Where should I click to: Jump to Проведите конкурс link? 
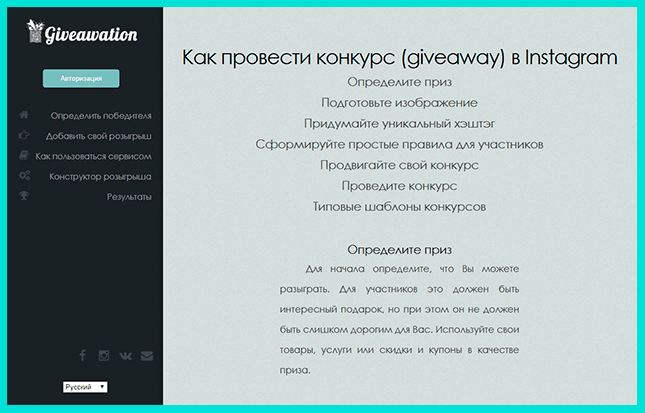pos(399,186)
